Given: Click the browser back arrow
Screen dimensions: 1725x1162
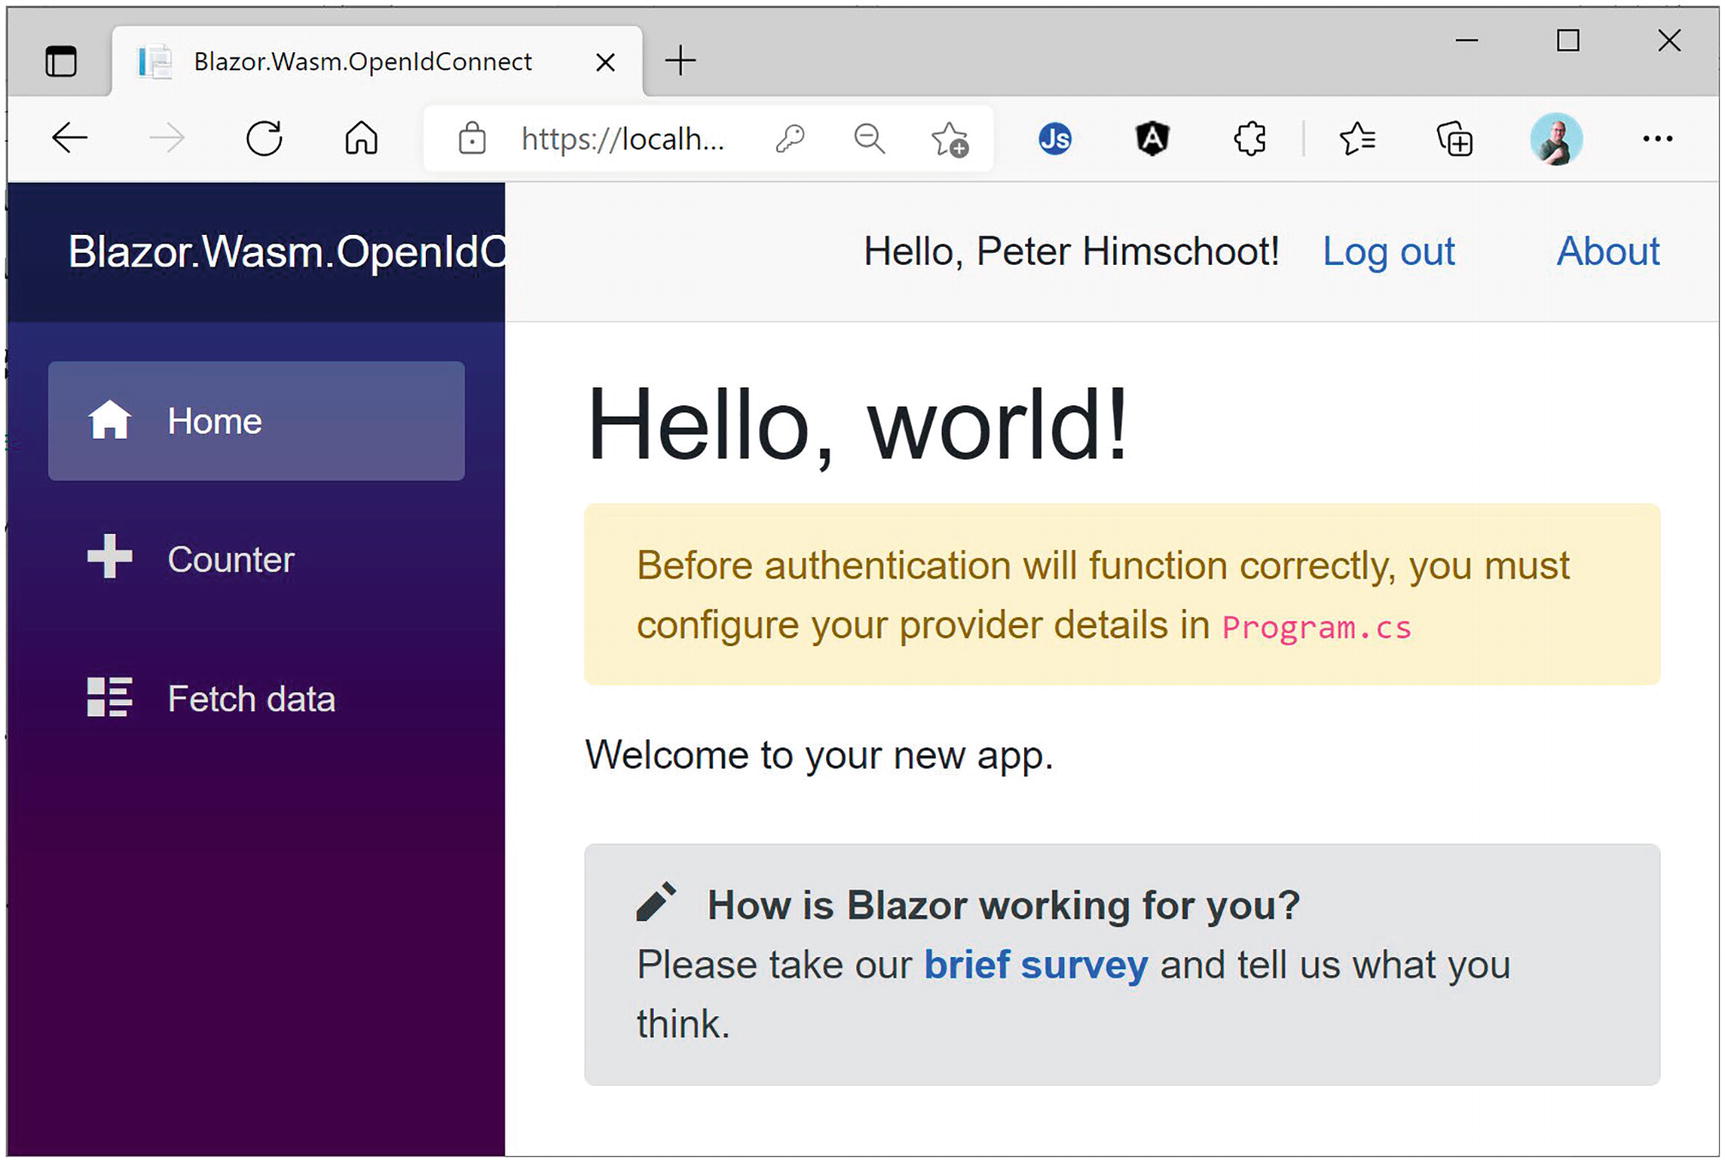Looking at the screenshot, I should pos(70,138).
